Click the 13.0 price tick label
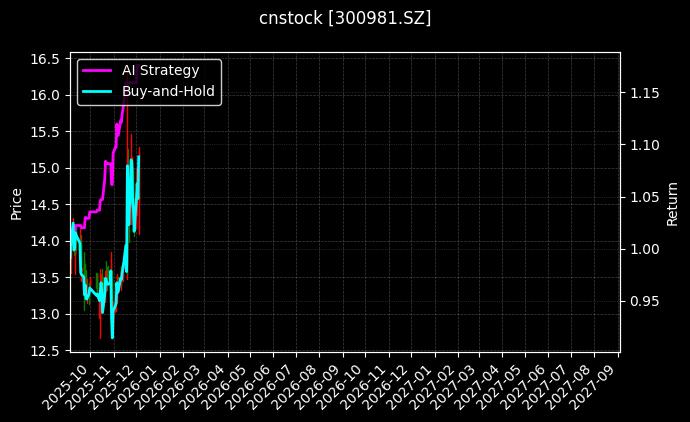 45,315
